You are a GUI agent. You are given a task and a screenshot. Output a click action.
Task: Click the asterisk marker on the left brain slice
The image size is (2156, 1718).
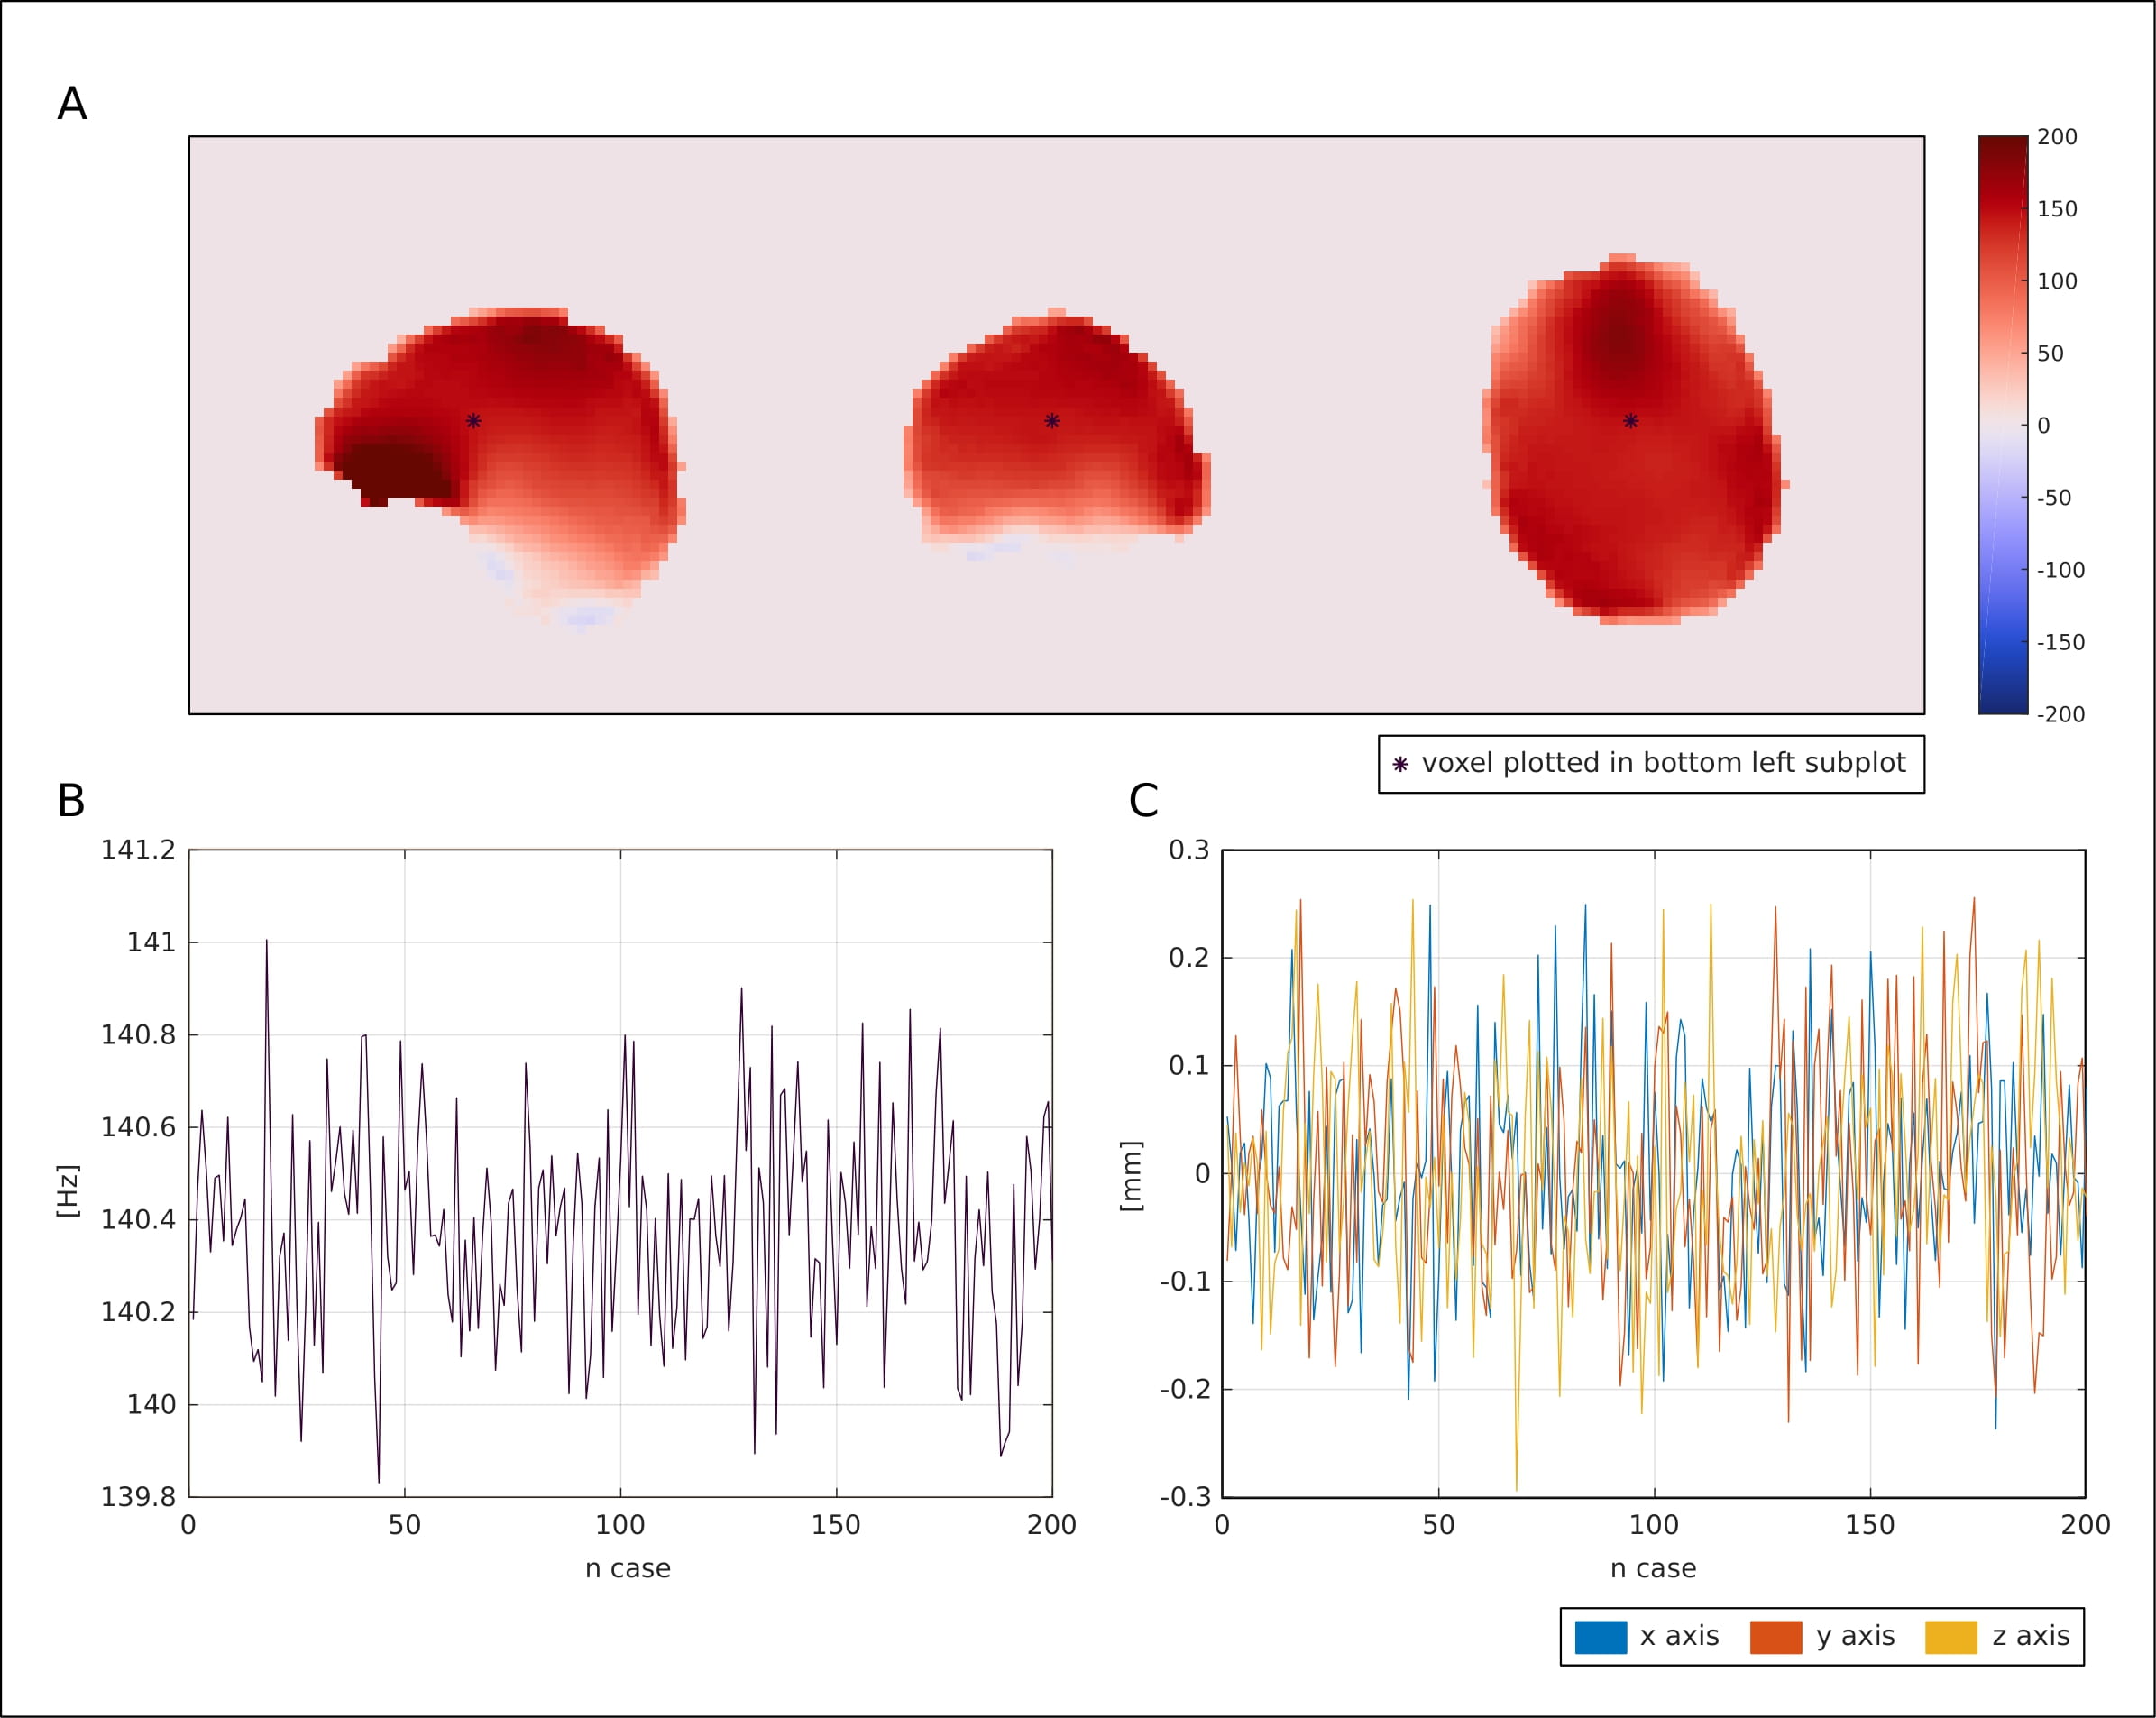tap(474, 421)
